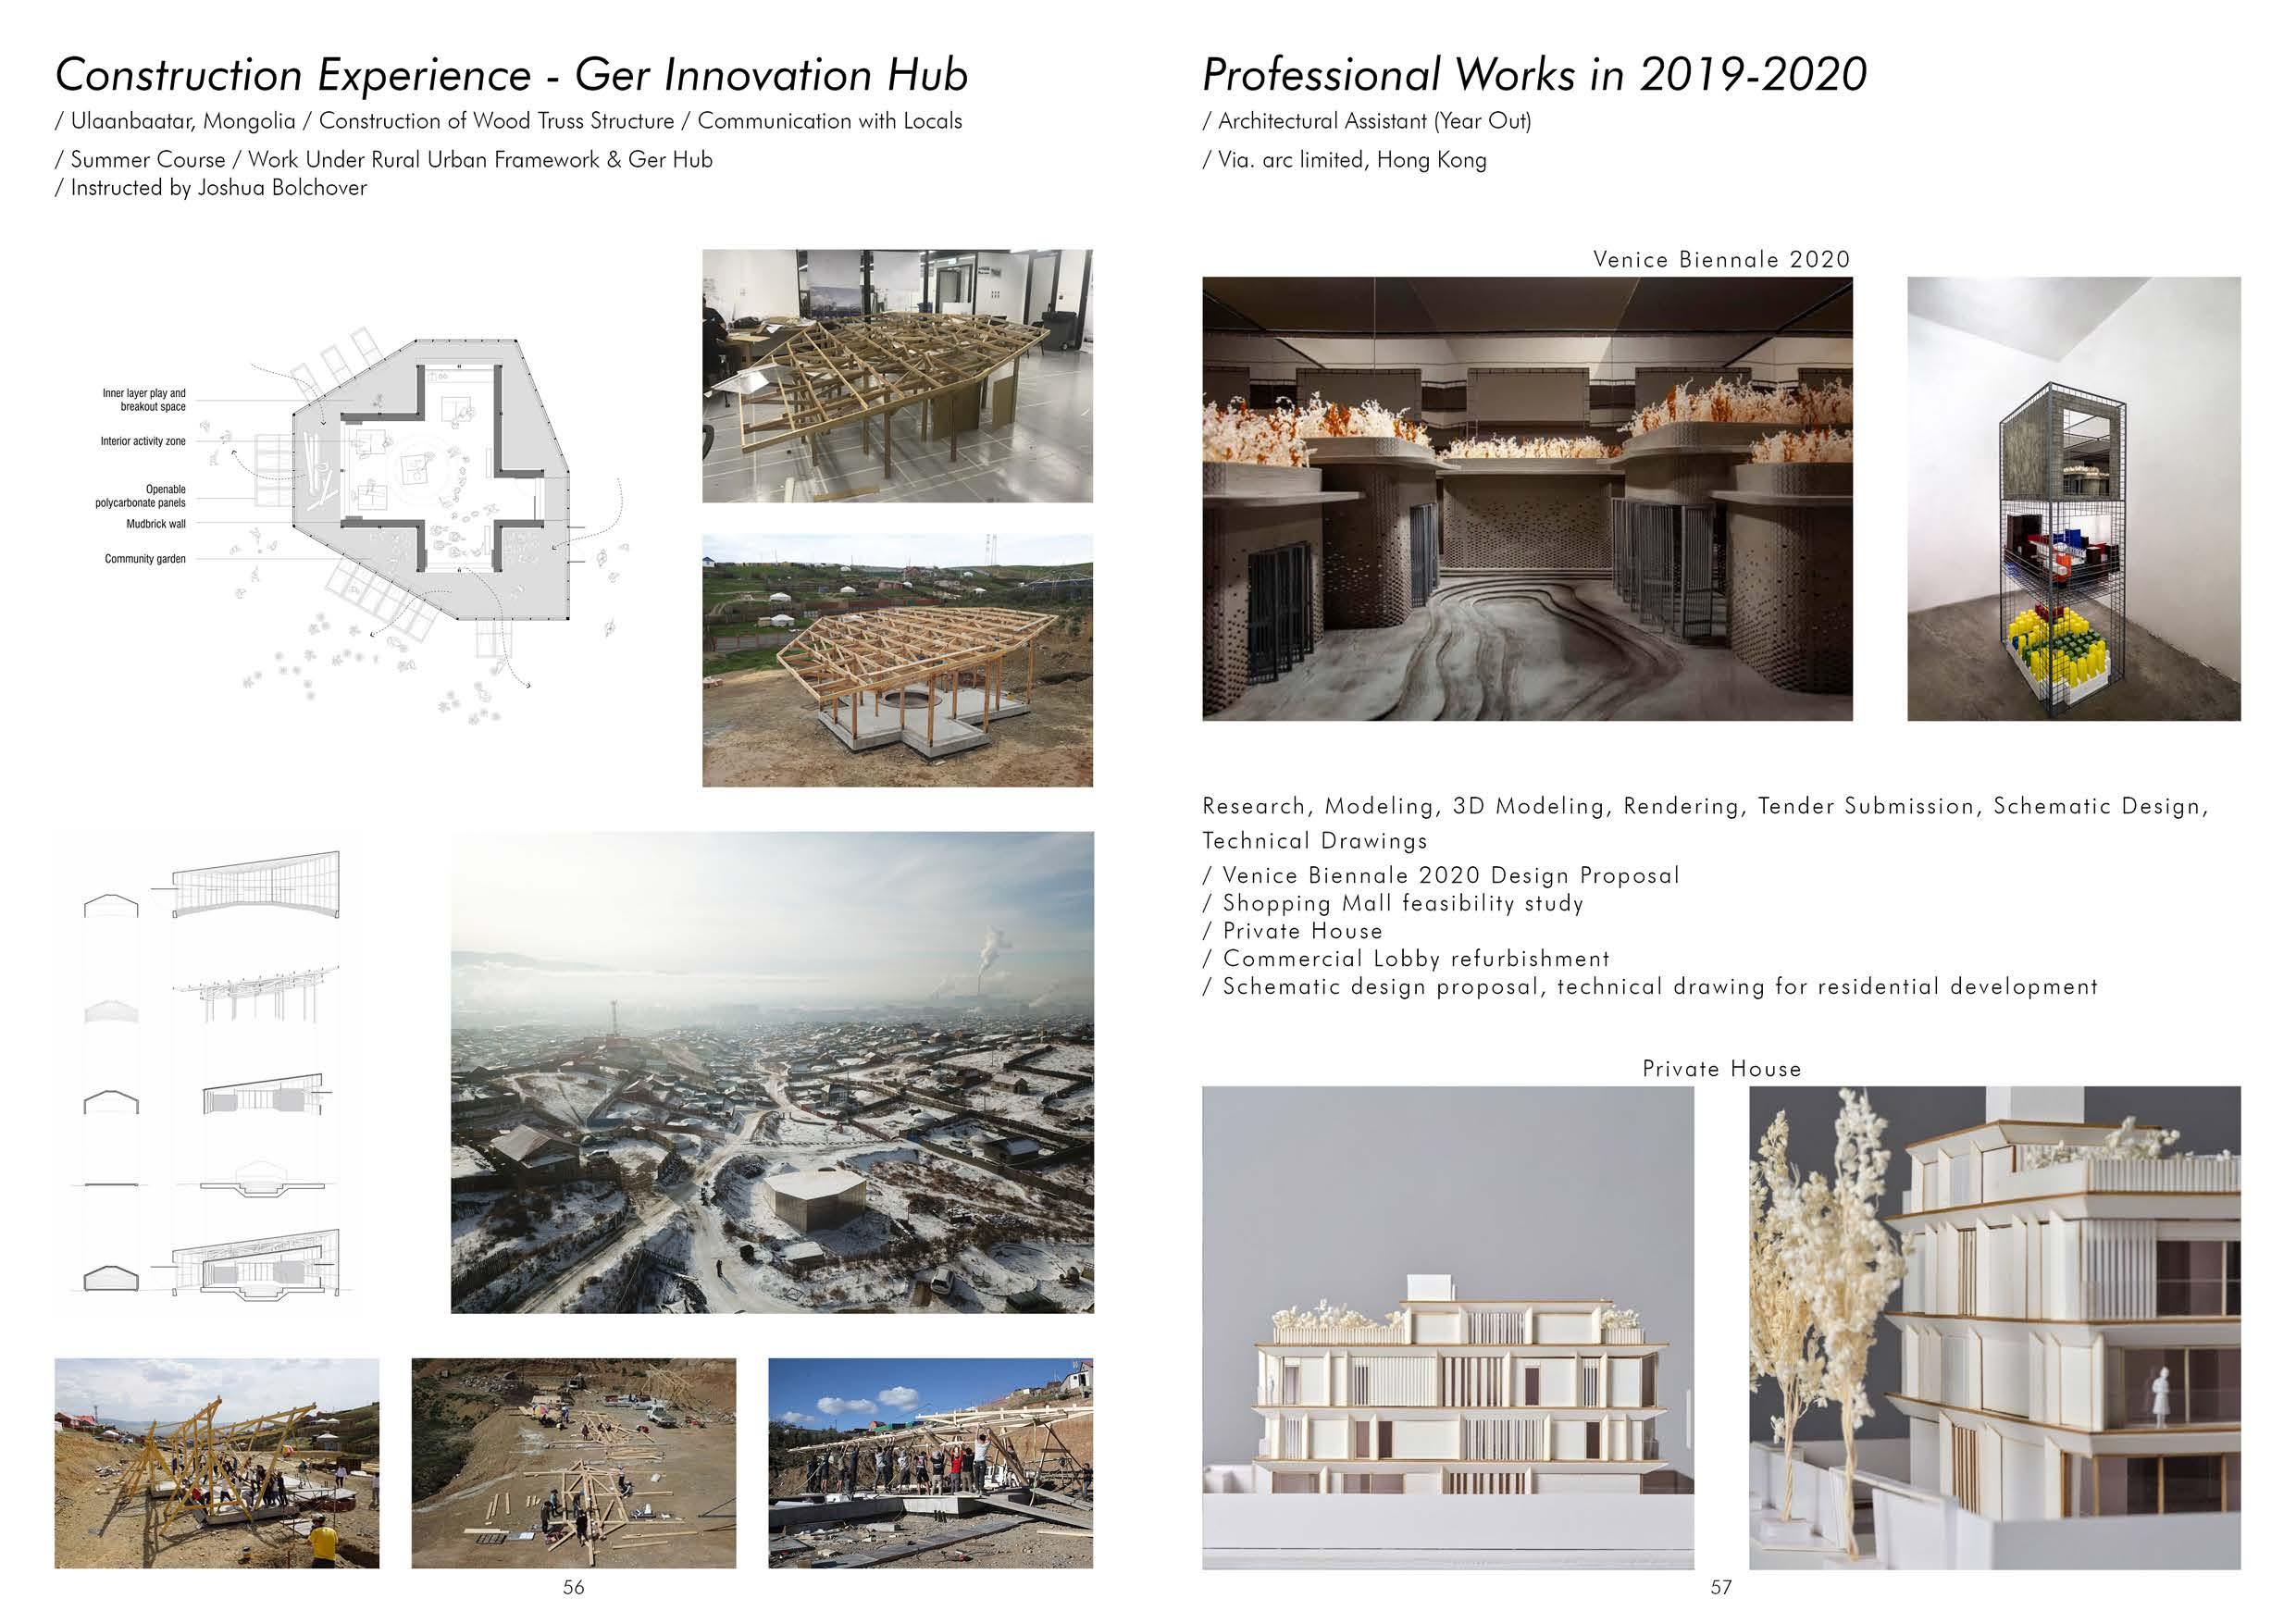Click the aerial construction site timber photo
The width and height of the screenshot is (2296, 1623).
(573, 1463)
